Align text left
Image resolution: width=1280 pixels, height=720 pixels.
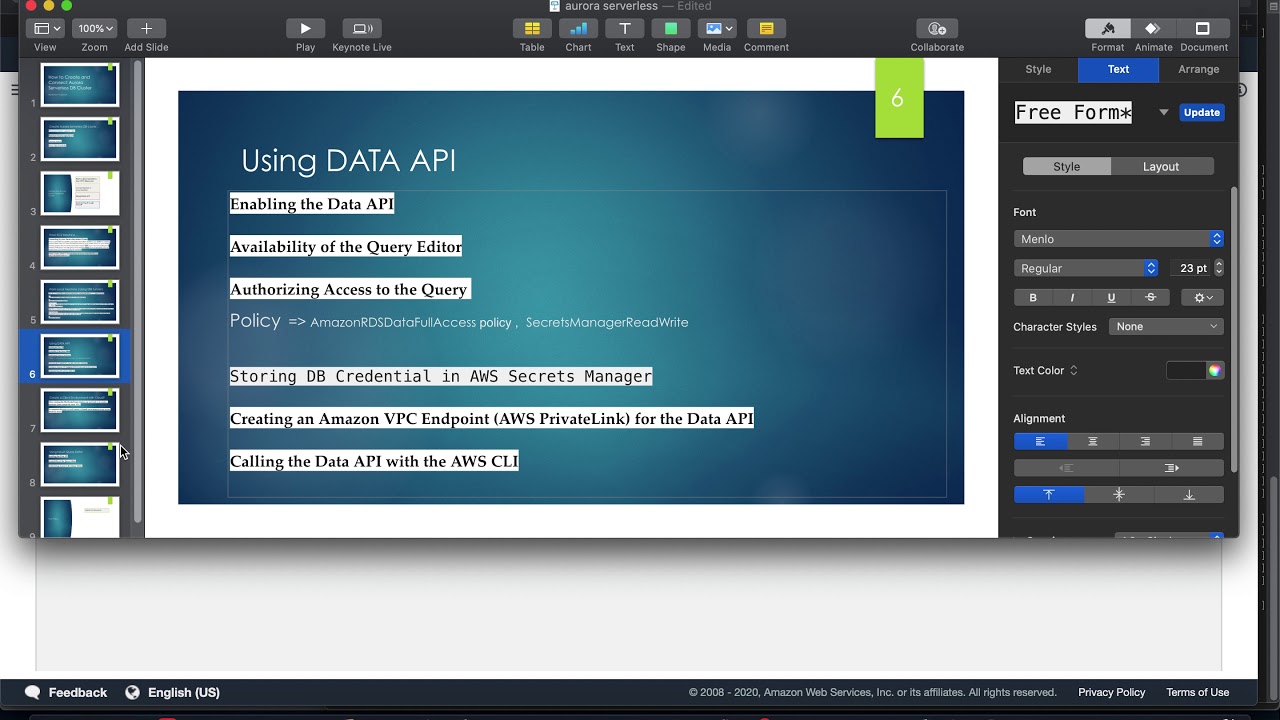click(x=1040, y=442)
